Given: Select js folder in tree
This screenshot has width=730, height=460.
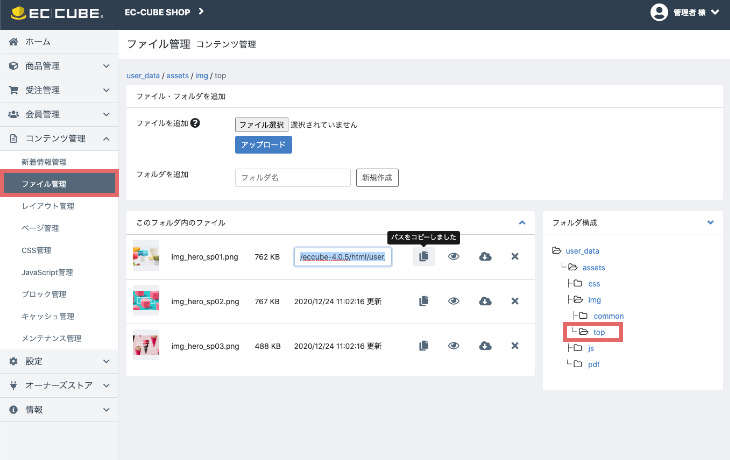Looking at the screenshot, I should pyautogui.click(x=591, y=348).
